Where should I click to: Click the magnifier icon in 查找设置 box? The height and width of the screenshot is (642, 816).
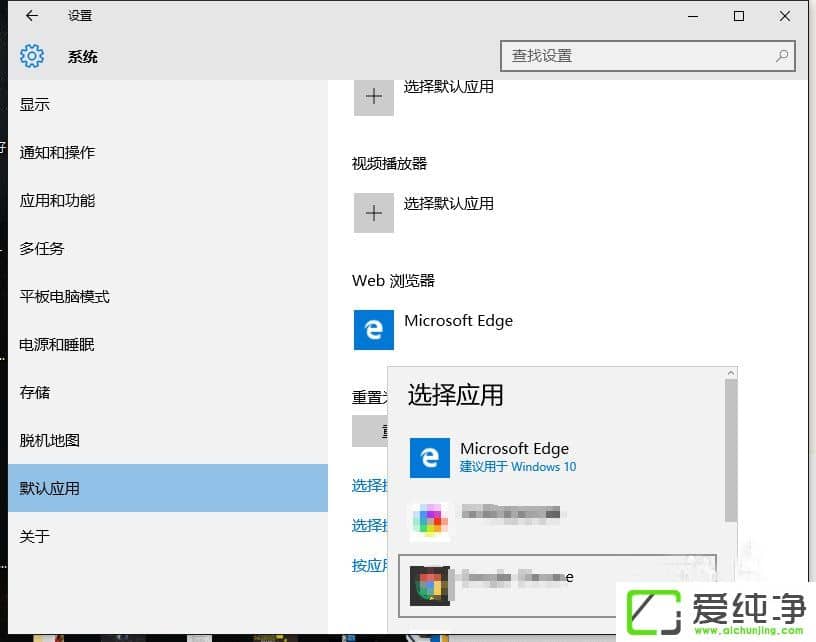pos(781,56)
